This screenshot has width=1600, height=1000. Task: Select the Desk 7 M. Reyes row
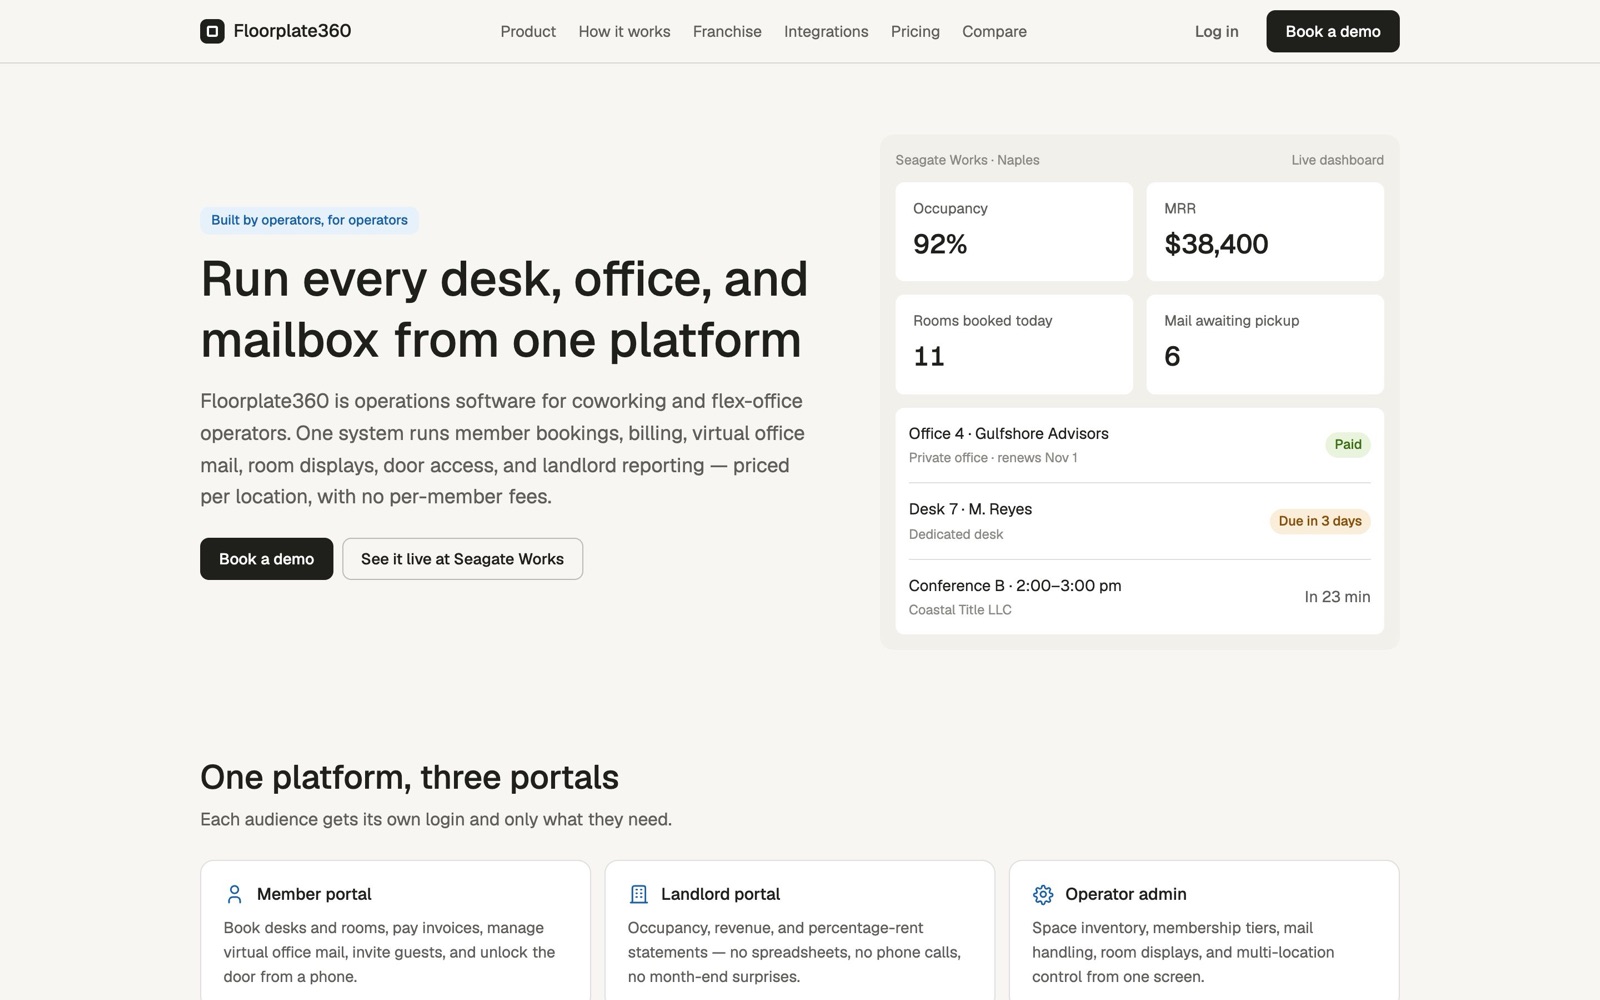tap(1139, 521)
